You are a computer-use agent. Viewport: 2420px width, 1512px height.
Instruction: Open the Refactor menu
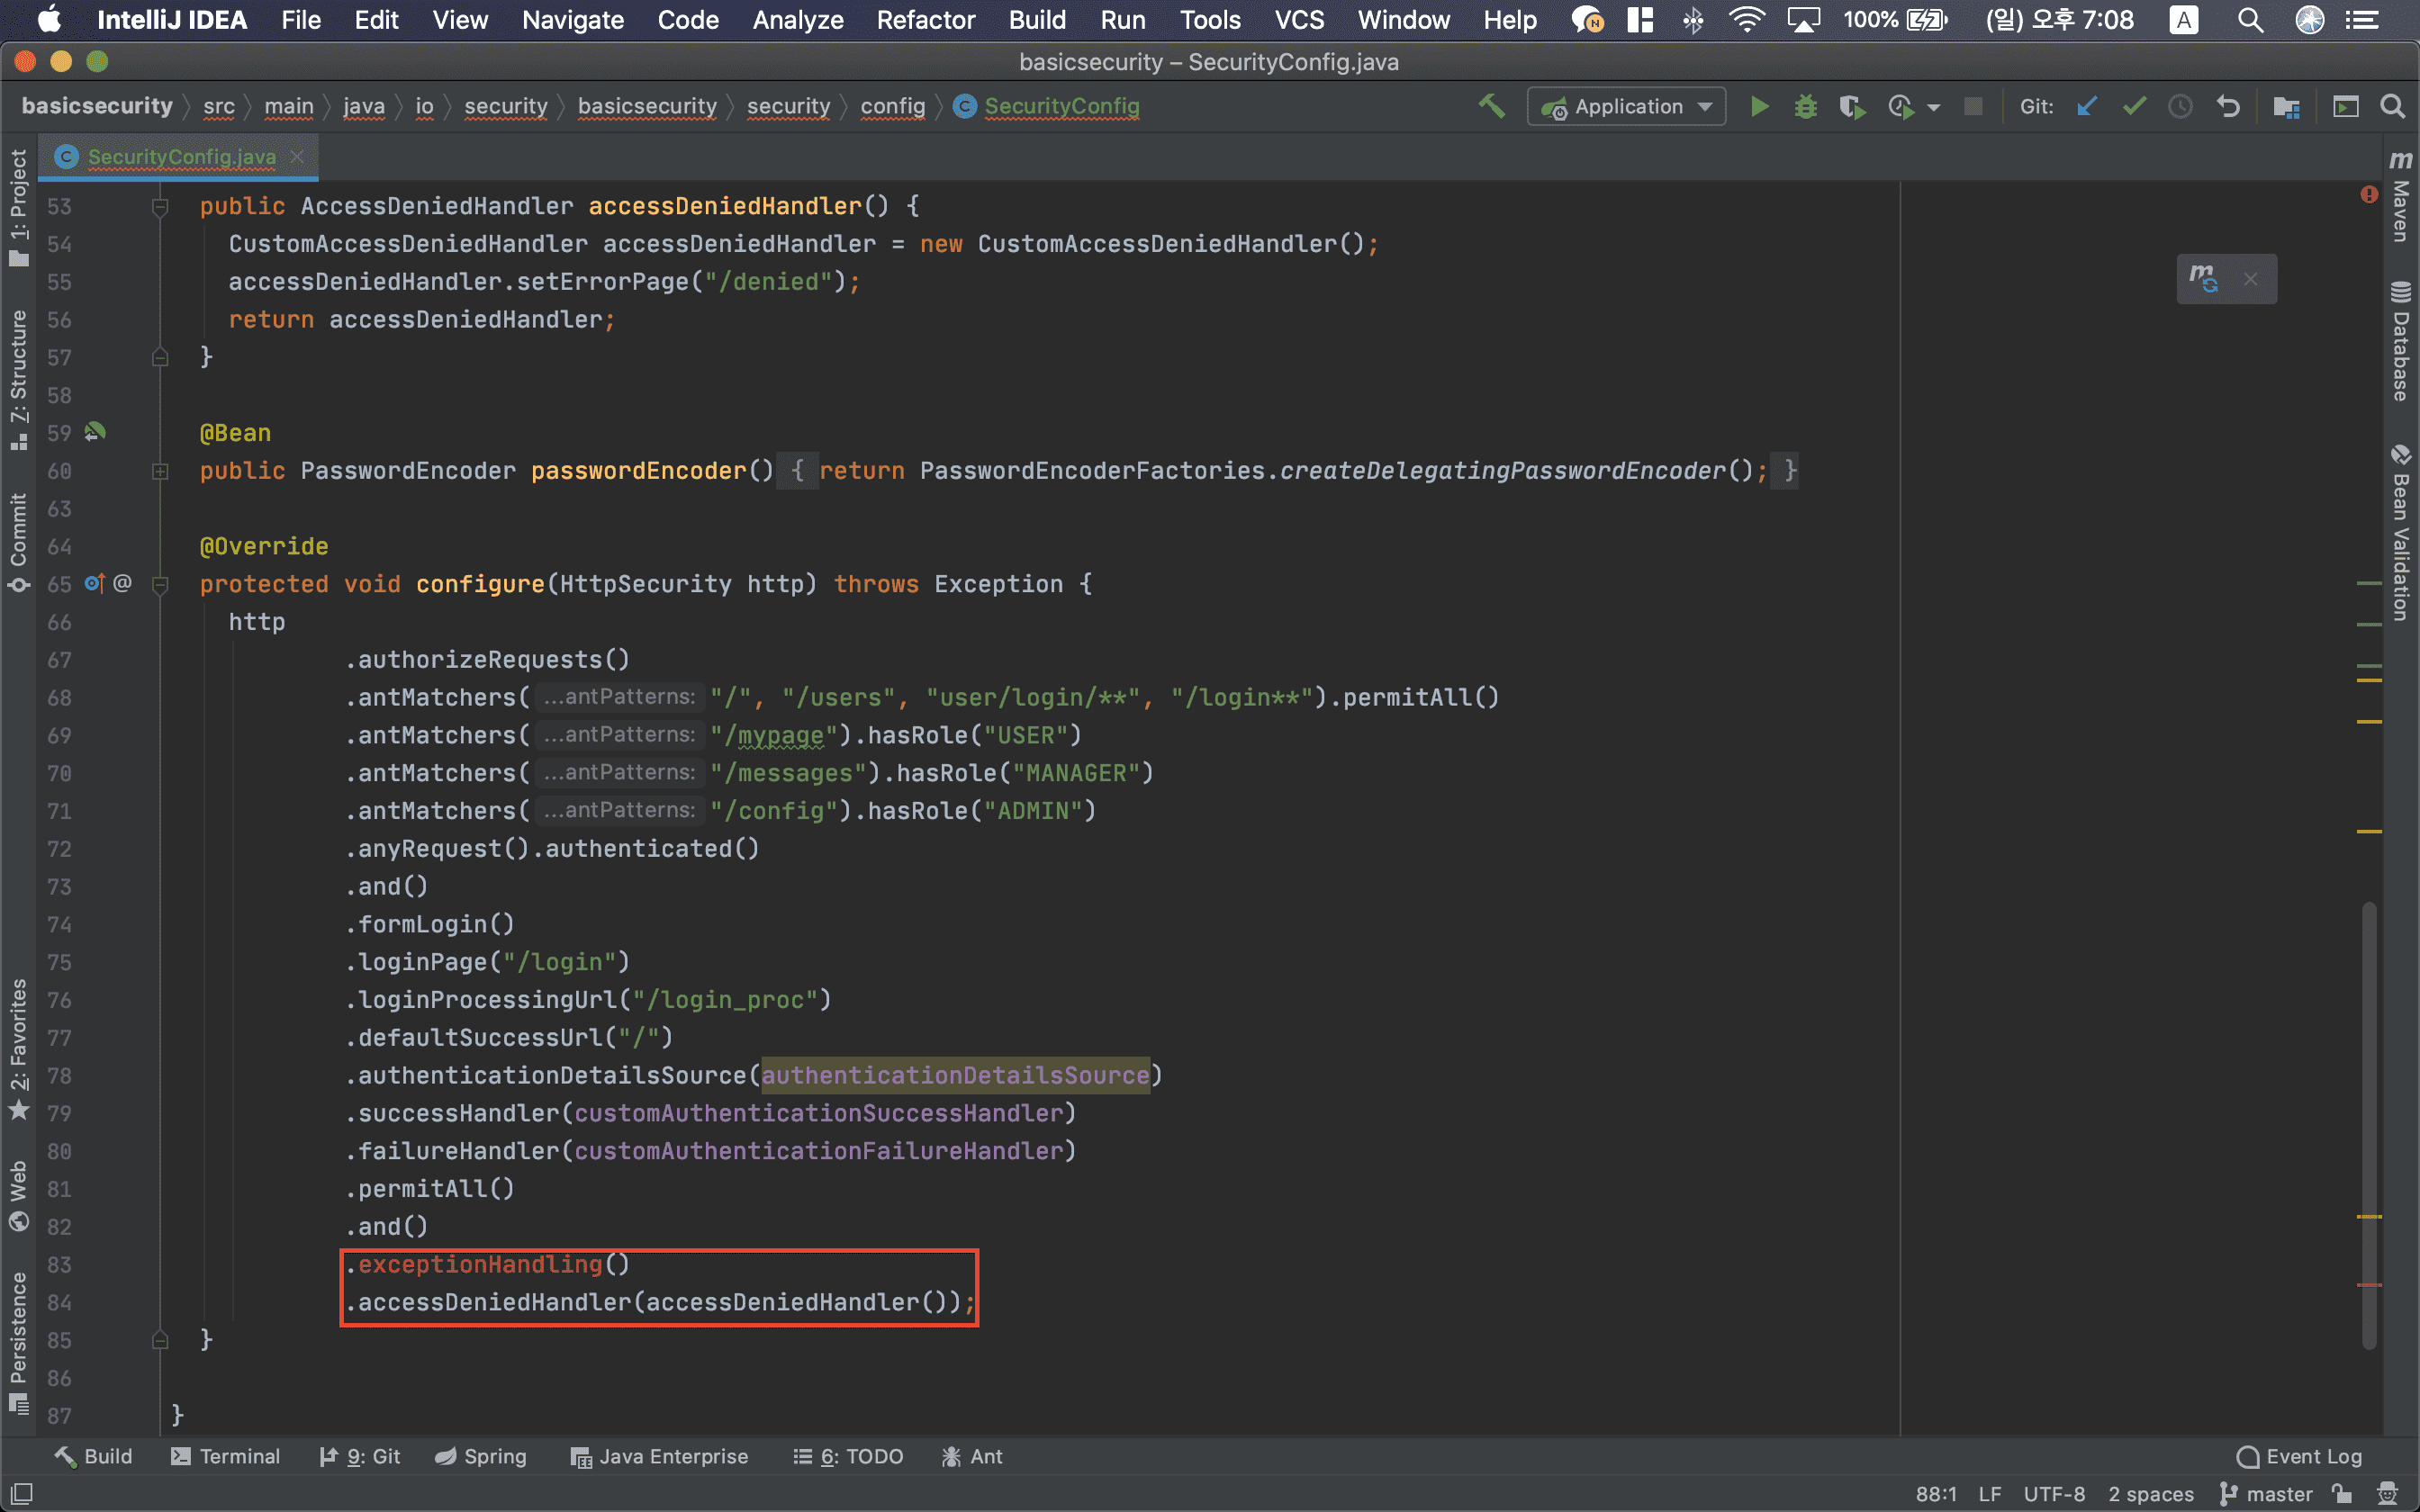tap(925, 20)
